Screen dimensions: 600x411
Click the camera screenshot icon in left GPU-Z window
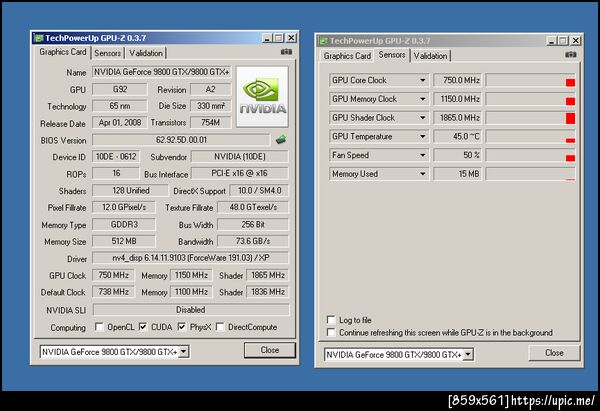point(286,52)
